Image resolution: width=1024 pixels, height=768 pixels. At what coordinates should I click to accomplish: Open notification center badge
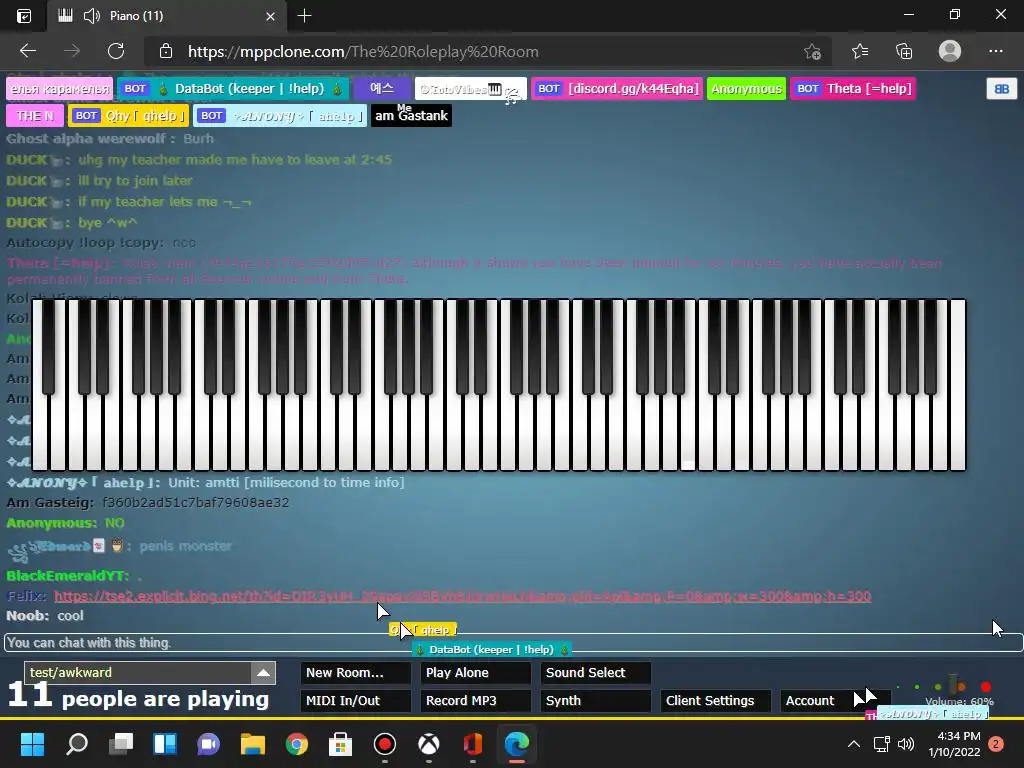[996, 744]
